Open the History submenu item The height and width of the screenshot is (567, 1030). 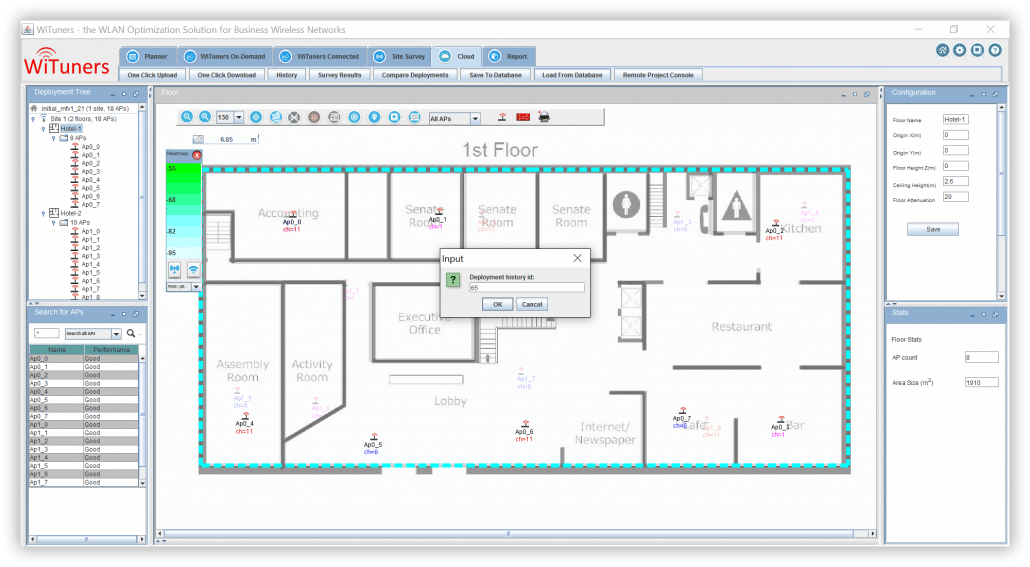(x=286, y=75)
